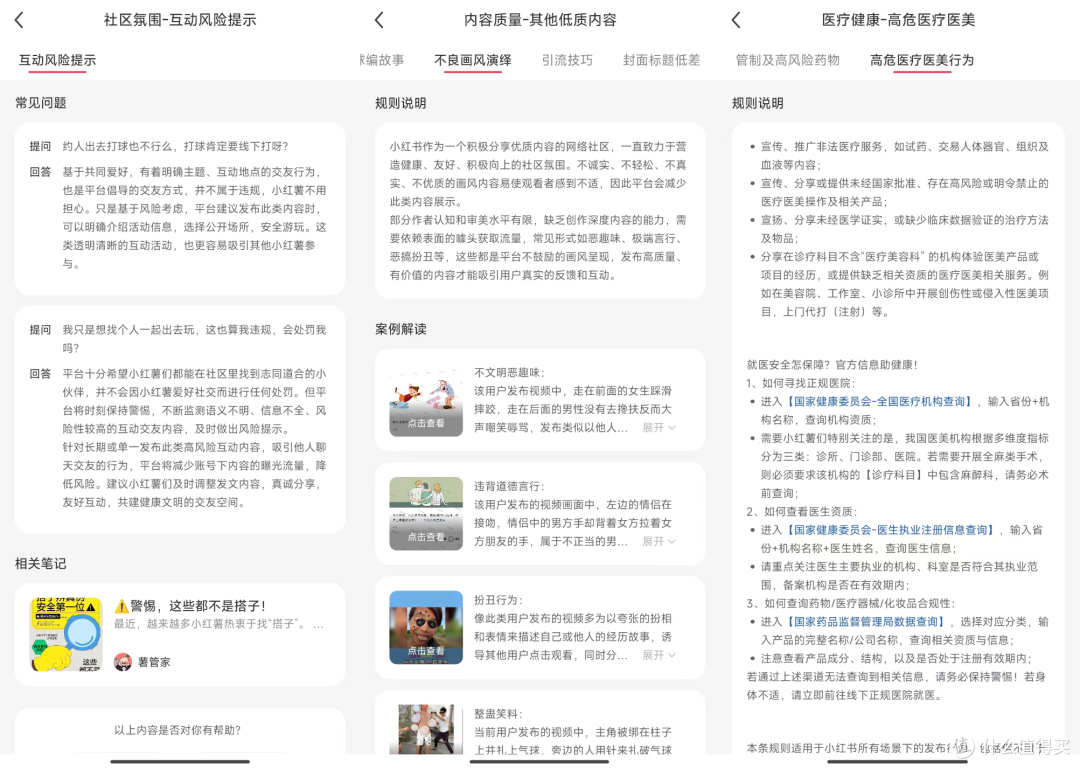
Task: Tap the 薯管家 author name
Action: click(x=154, y=662)
